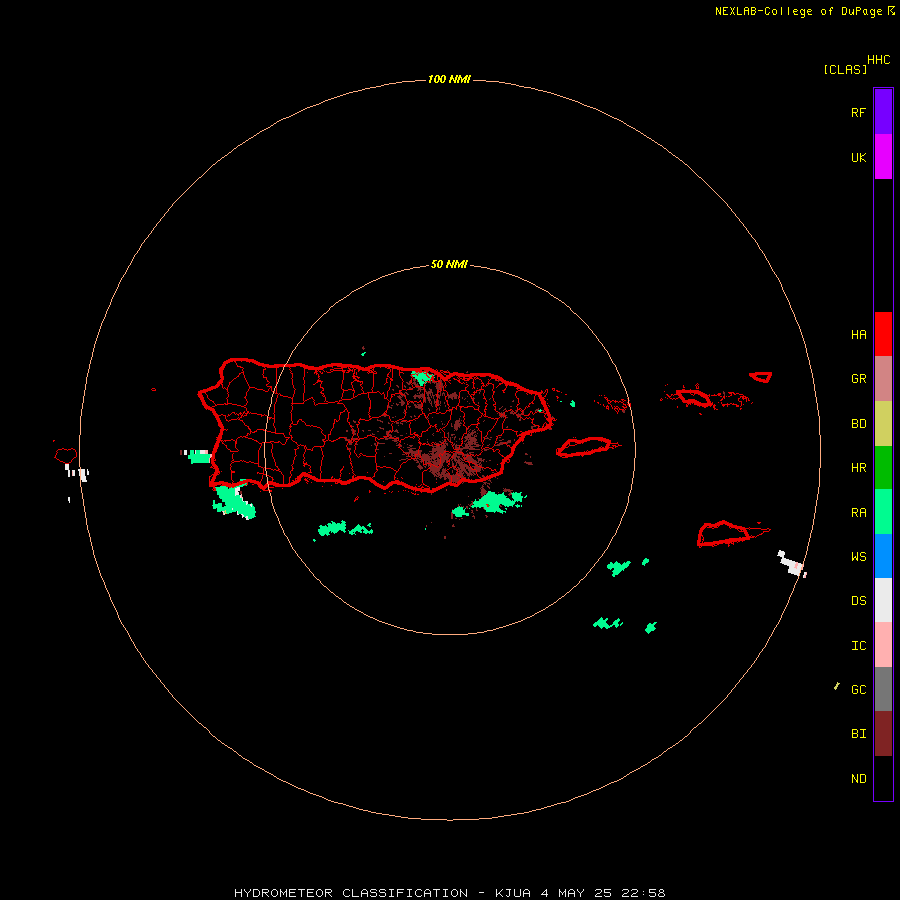Click the HR legend label
The height and width of the screenshot is (900, 900).
[x=858, y=468]
